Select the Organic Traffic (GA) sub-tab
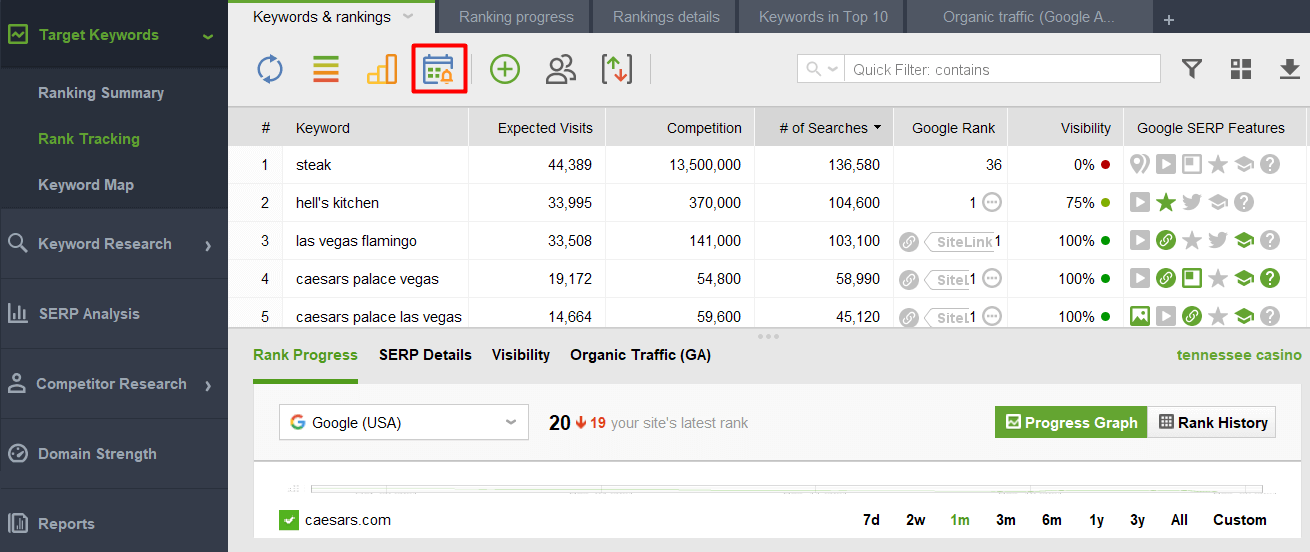 point(640,355)
